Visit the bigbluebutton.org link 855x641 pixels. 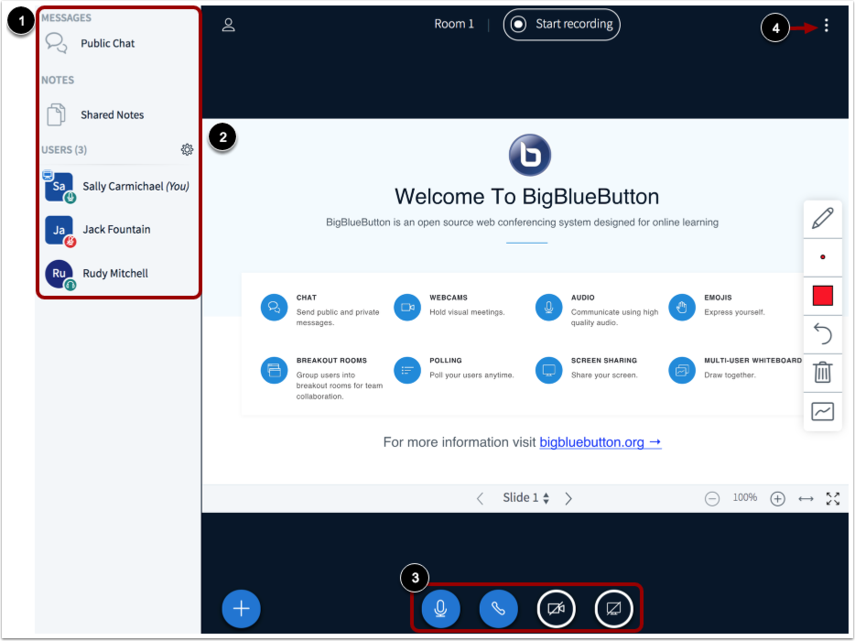click(600, 442)
